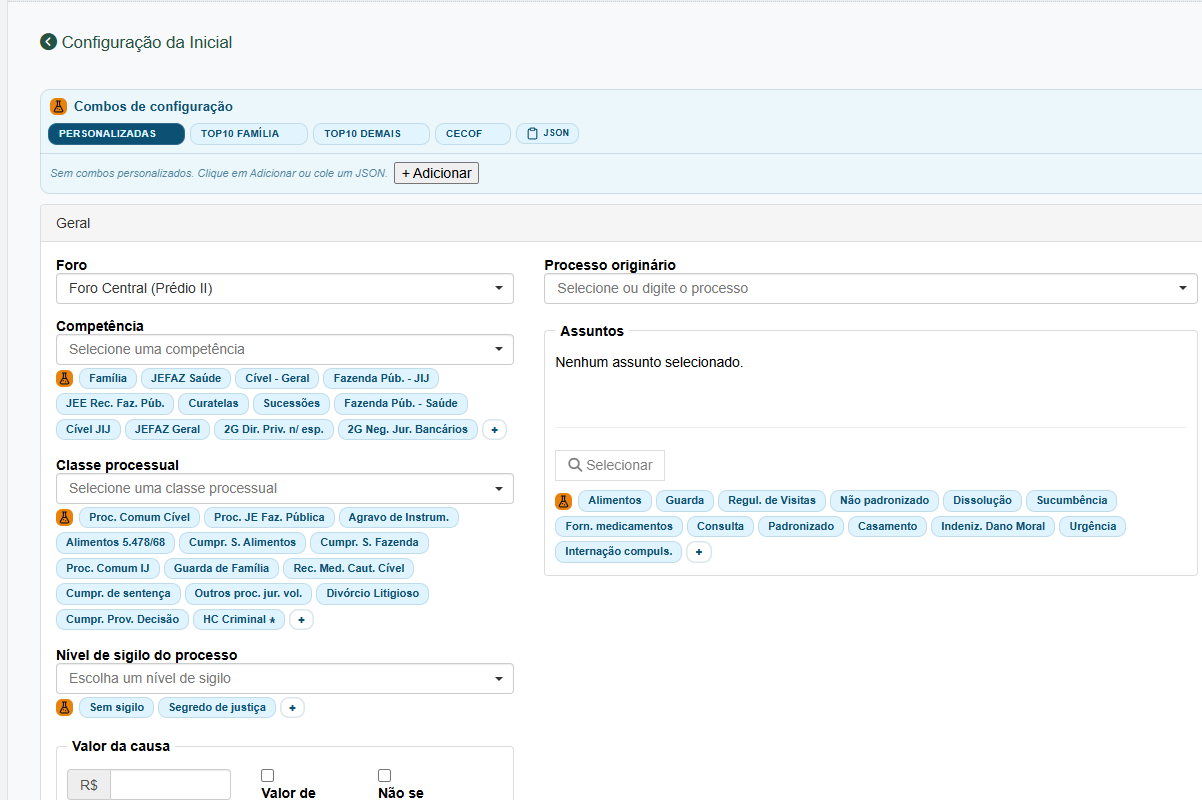Choose the Alimentos 5.478/68 chip

pos(115,542)
